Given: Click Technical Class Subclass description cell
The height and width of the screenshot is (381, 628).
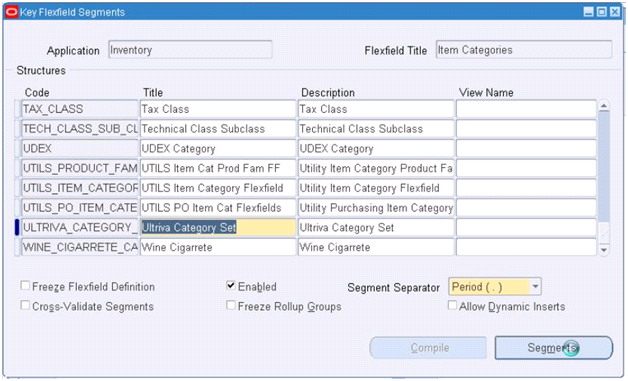Looking at the screenshot, I should click(376, 129).
